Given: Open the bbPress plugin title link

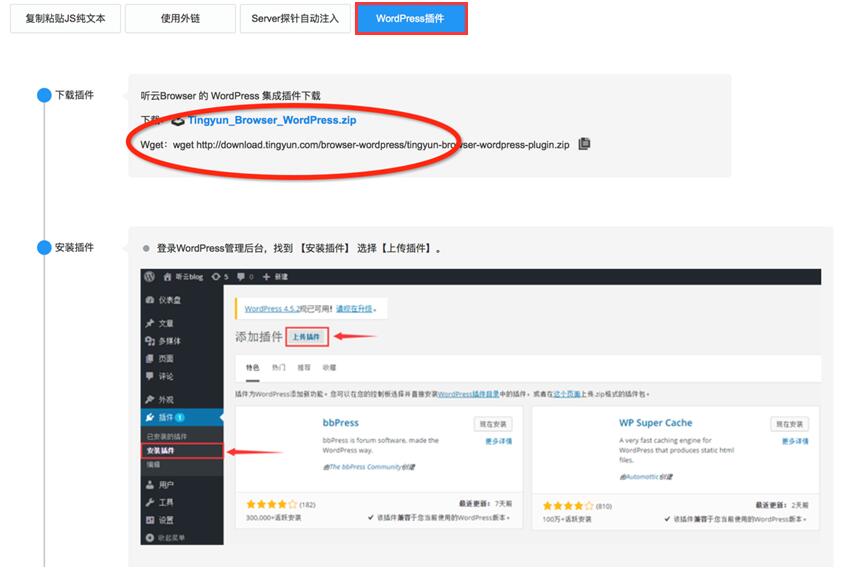Looking at the screenshot, I should [x=340, y=423].
